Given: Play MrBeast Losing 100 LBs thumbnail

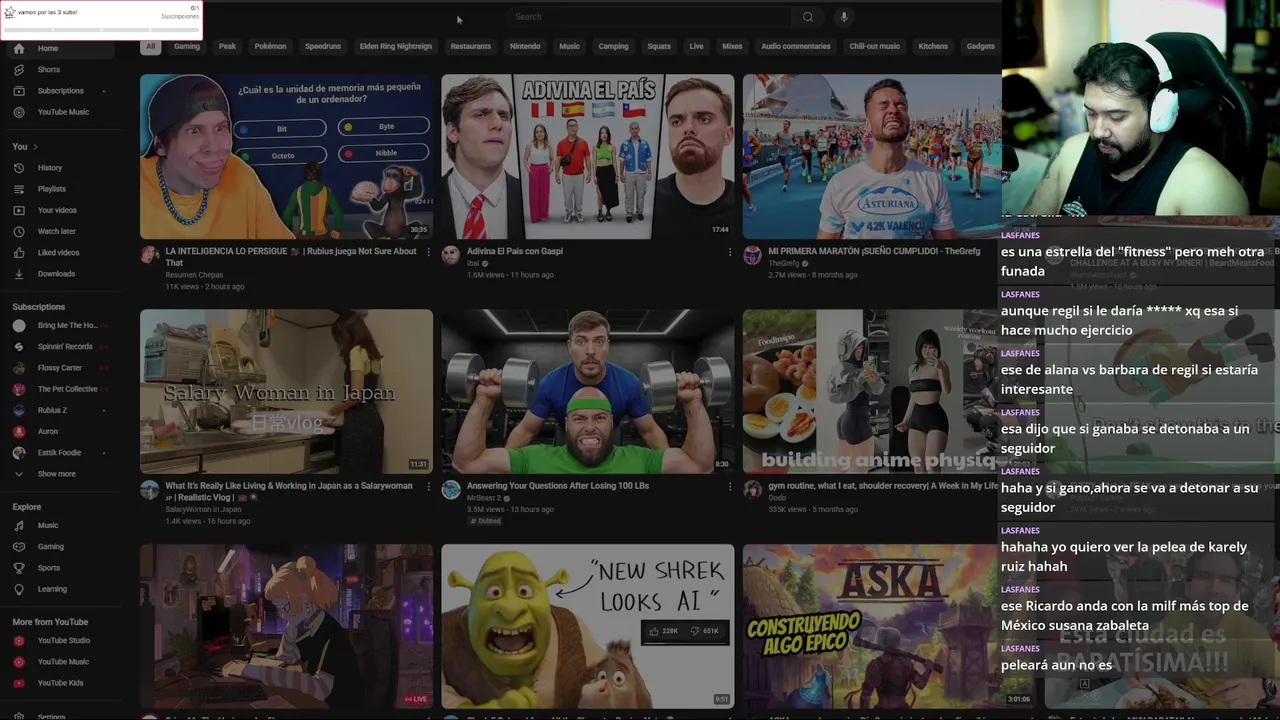Looking at the screenshot, I should (x=587, y=391).
